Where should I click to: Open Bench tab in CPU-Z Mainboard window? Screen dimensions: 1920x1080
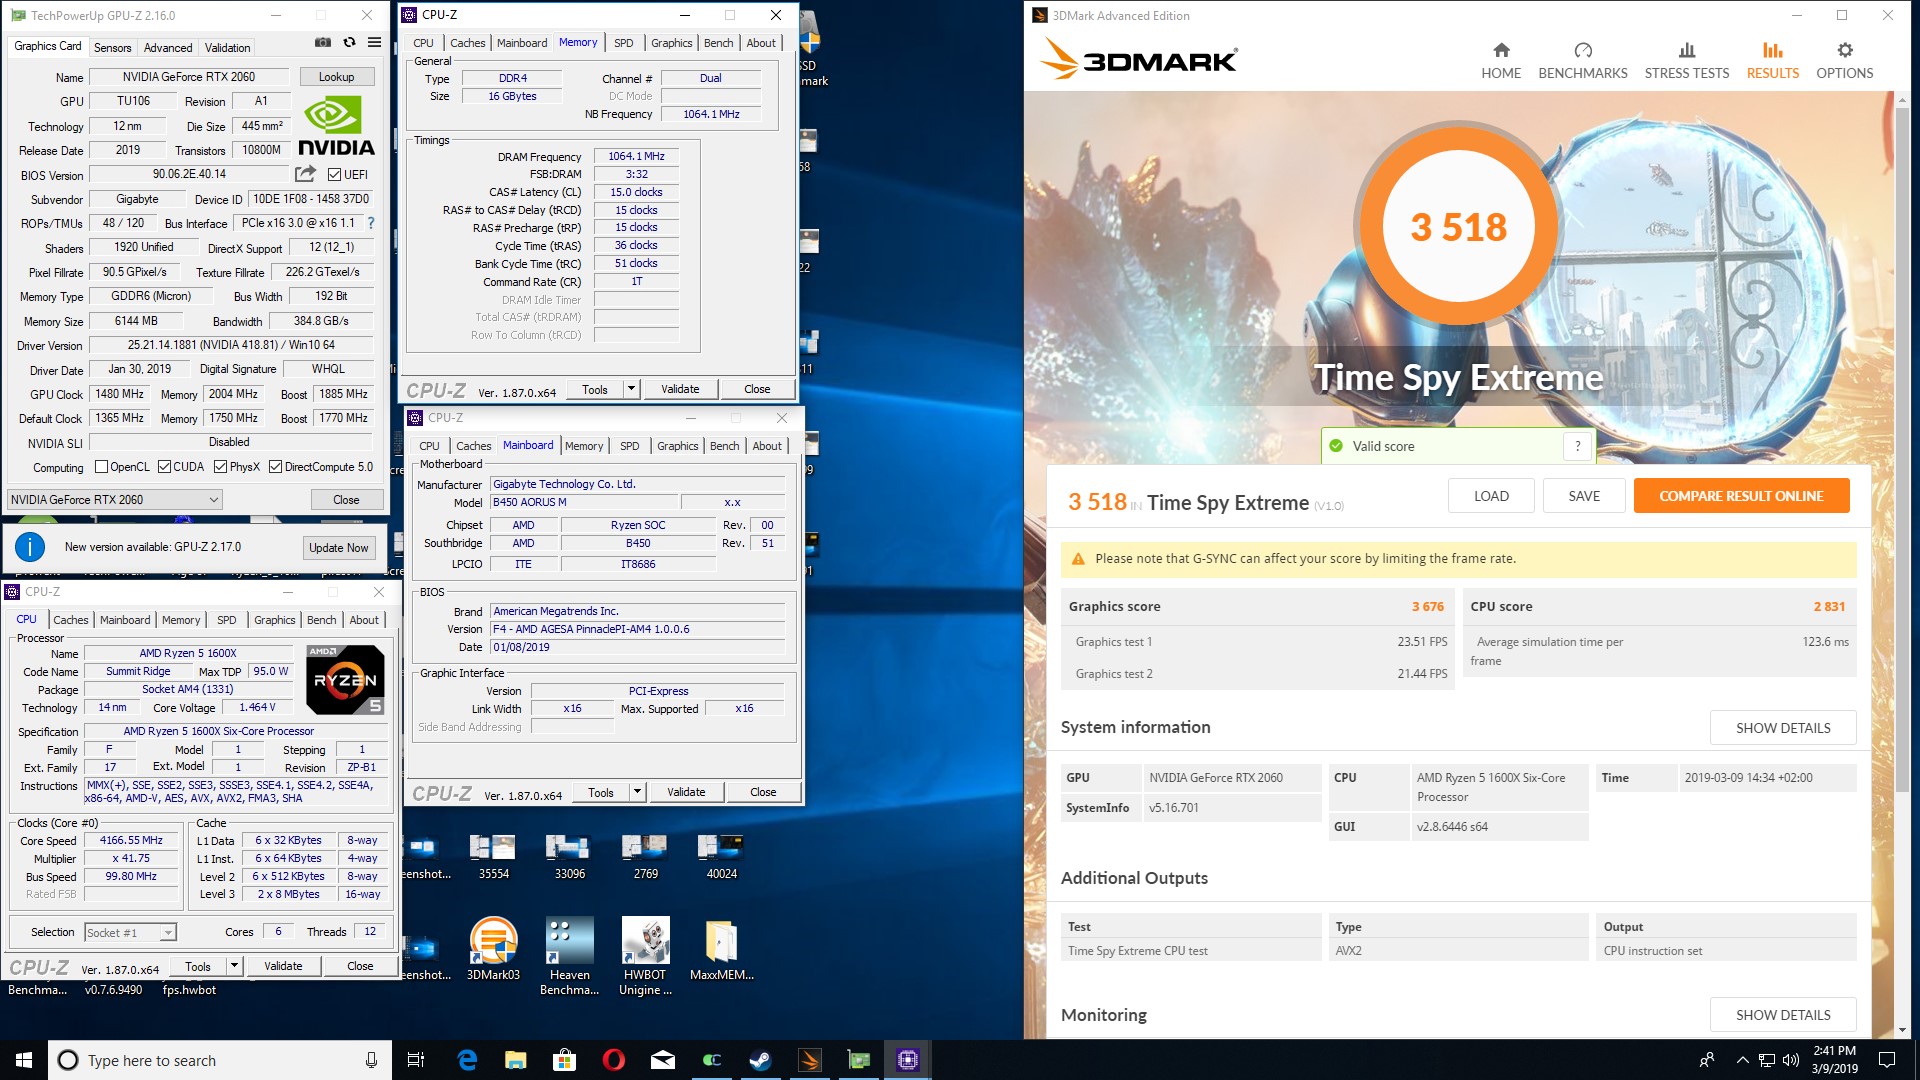point(725,446)
